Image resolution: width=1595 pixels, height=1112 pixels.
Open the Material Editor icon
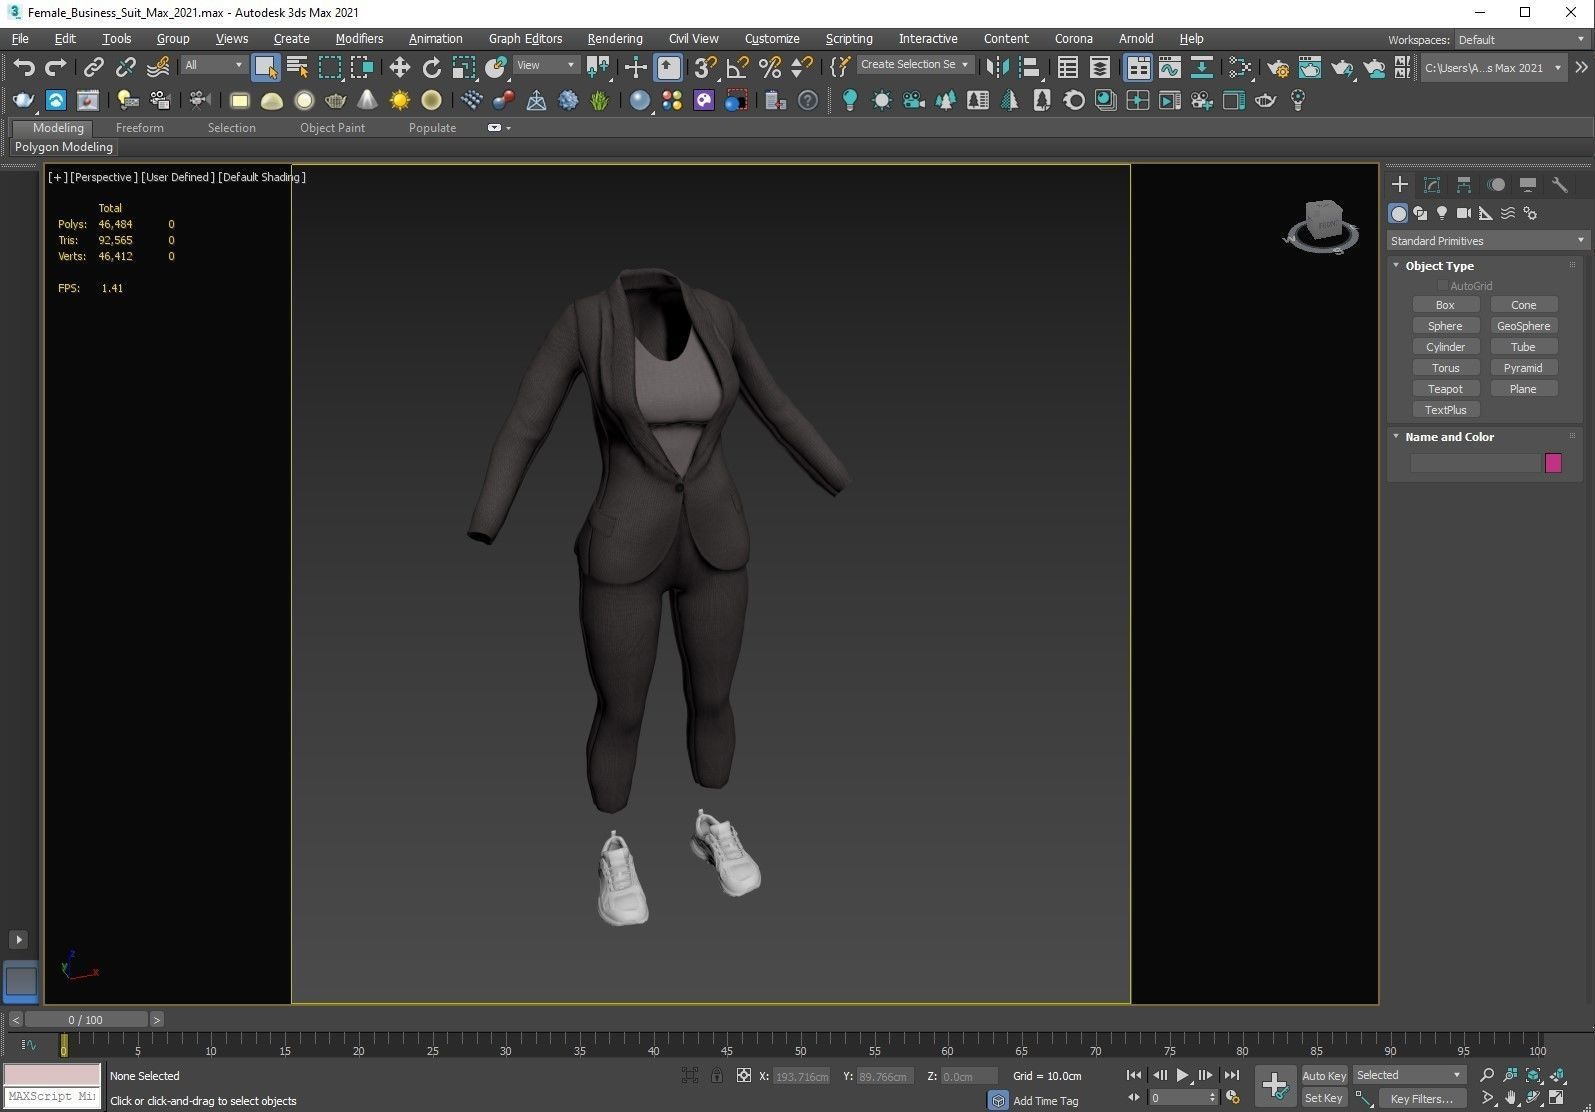coord(1242,67)
